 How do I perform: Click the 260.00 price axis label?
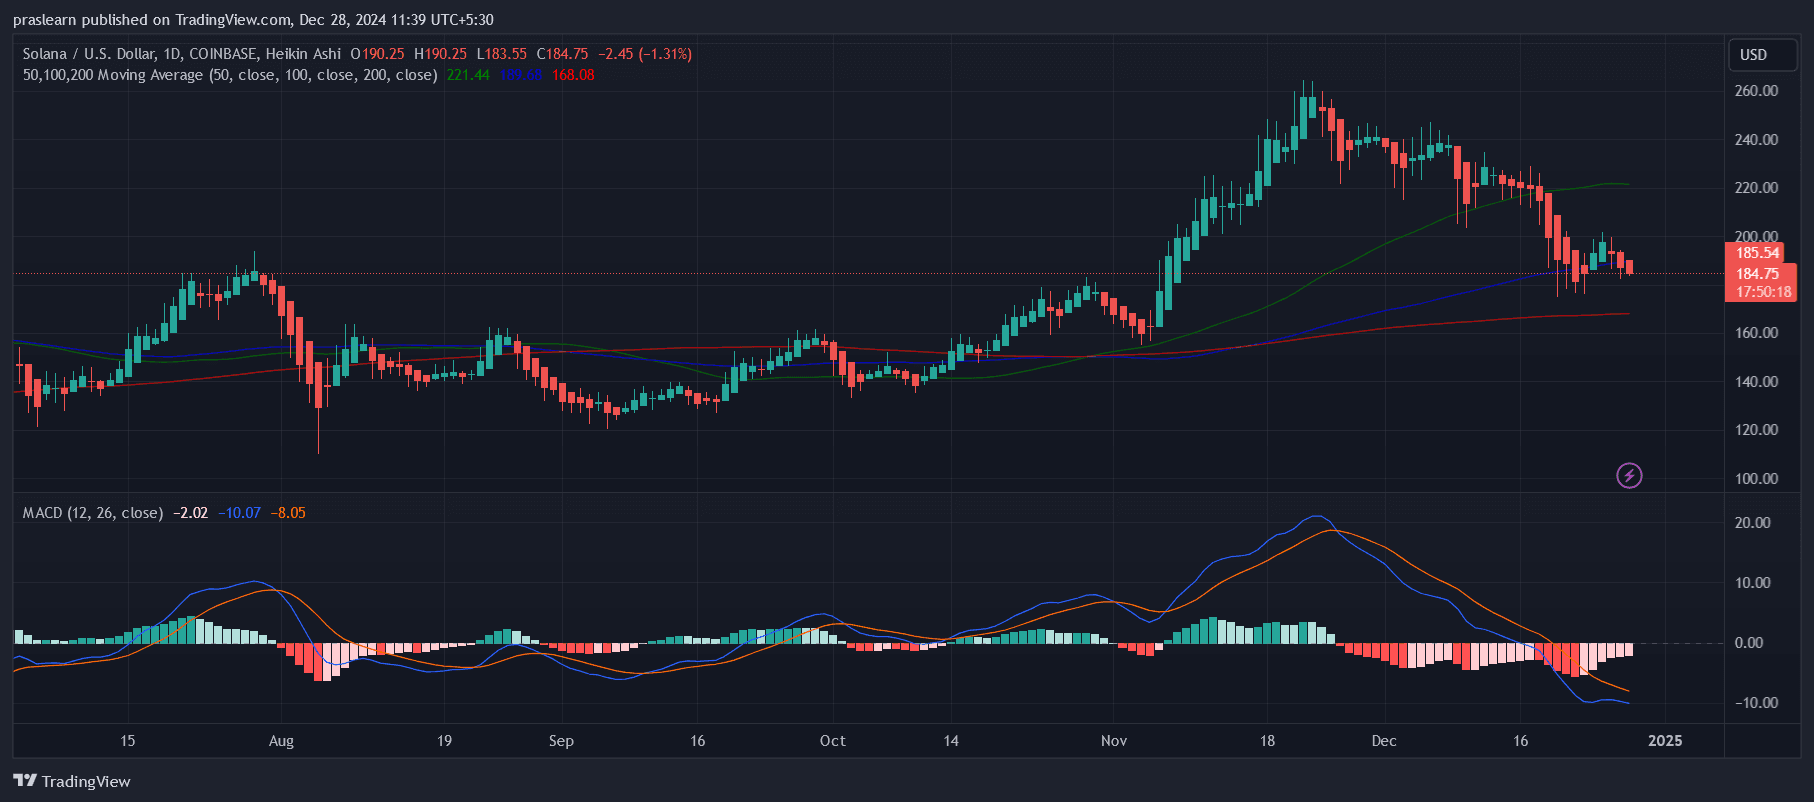1756,91
